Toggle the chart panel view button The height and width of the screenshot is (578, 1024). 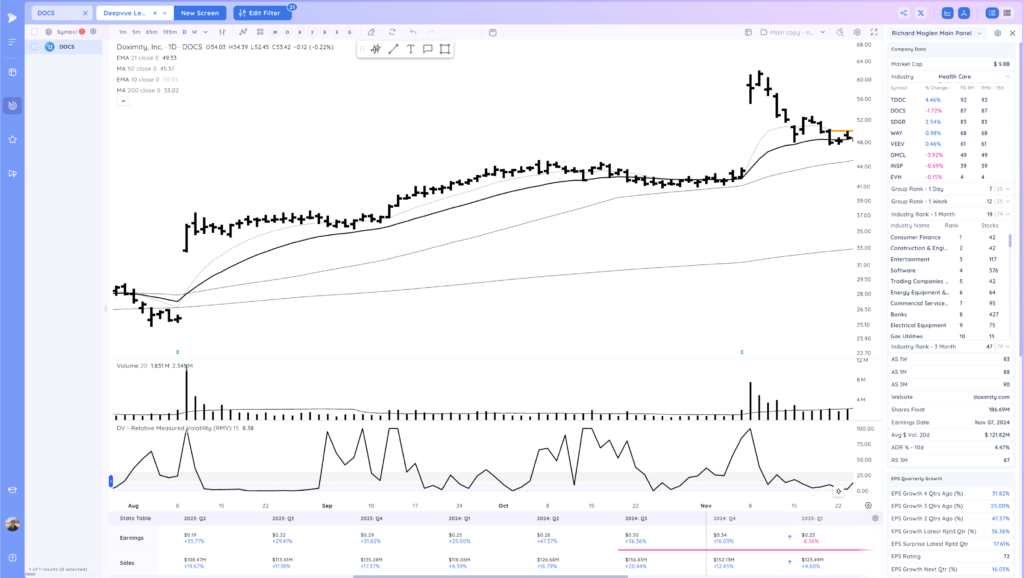948,13
